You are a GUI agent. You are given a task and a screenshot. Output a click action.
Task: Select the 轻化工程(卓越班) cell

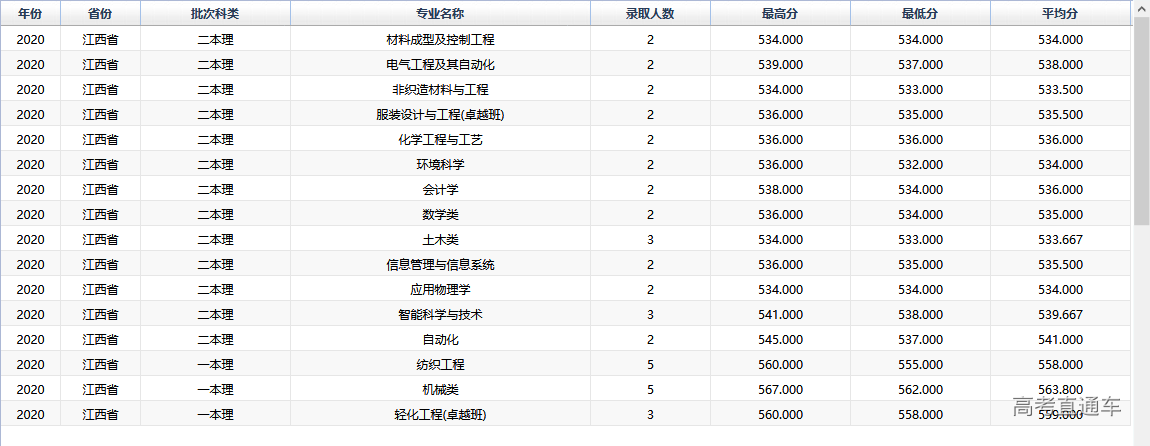[440, 415]
